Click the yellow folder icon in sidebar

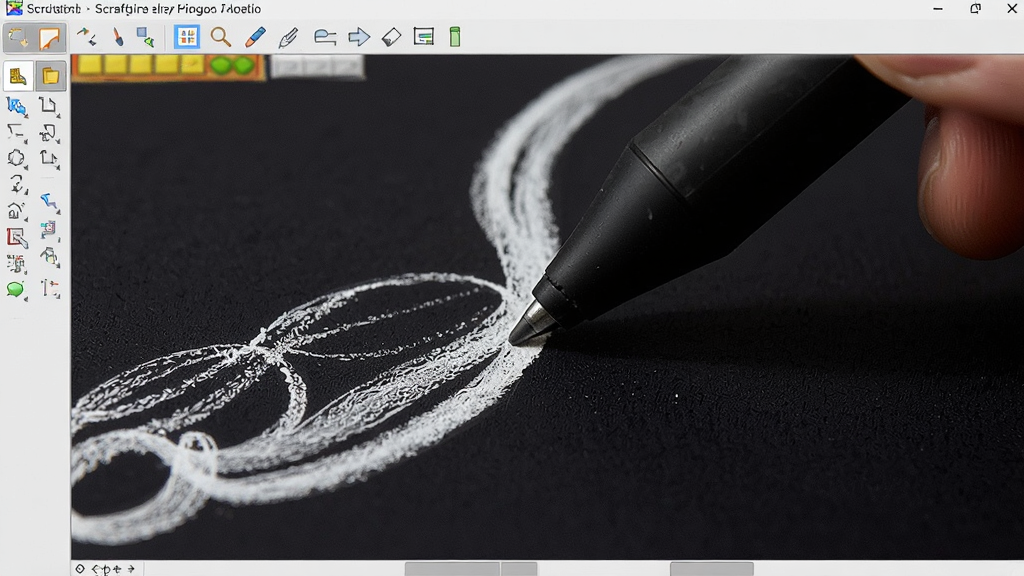coord(50,76)
